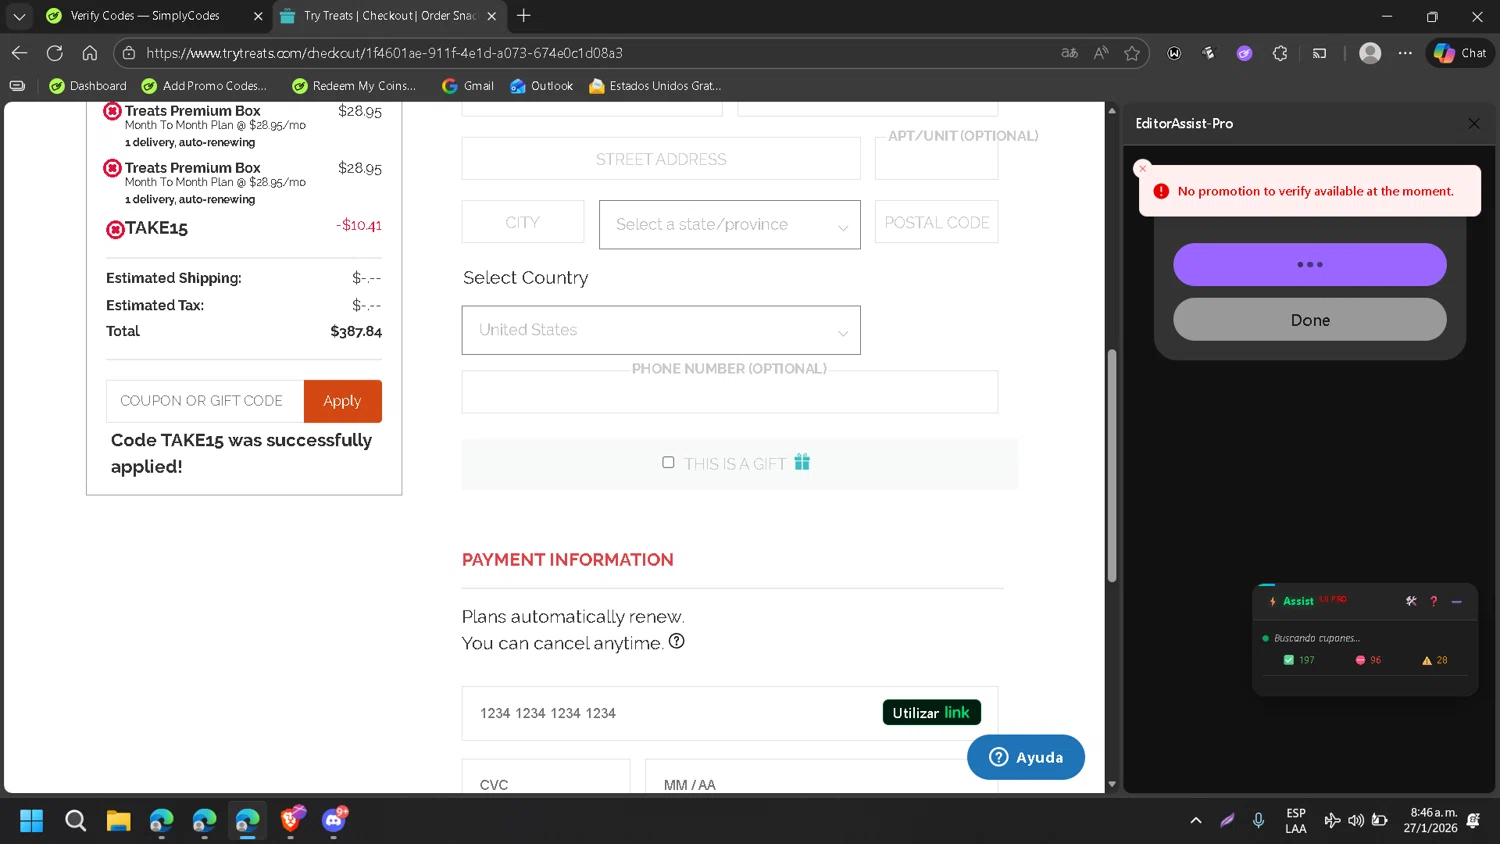Click the browser address bar URL
The height and width of the screenshot is (844, 1500).
(x=385, y=53)
